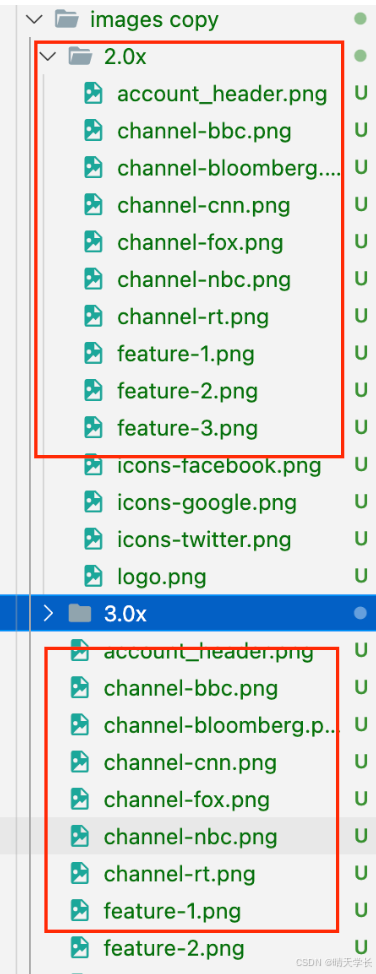
Task: Click the 3.0x folder icon
Action: 80,614
